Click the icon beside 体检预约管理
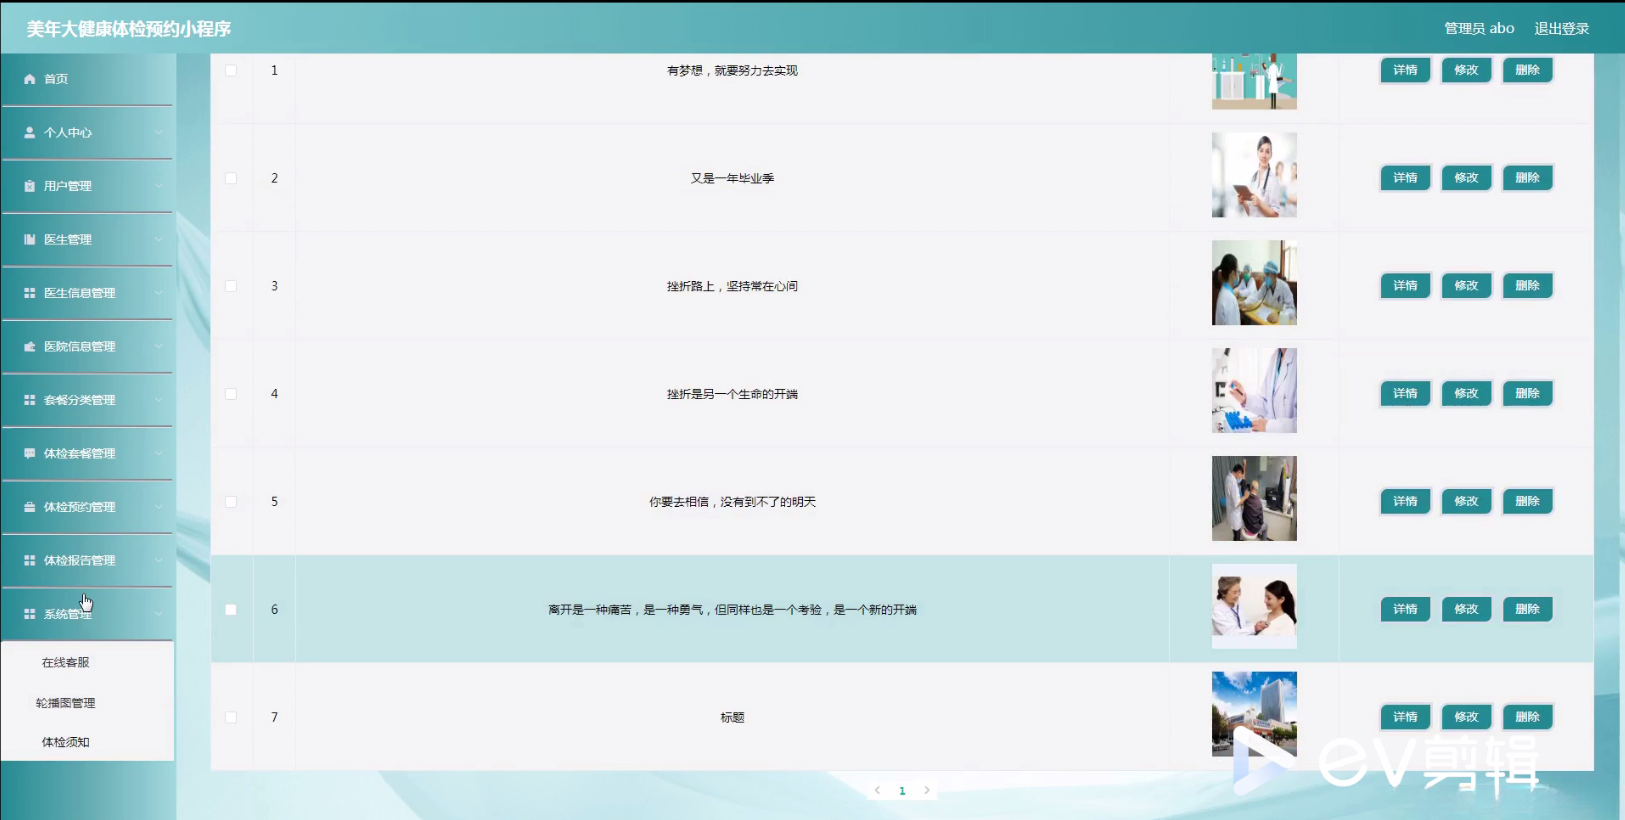 click(30, 507)
